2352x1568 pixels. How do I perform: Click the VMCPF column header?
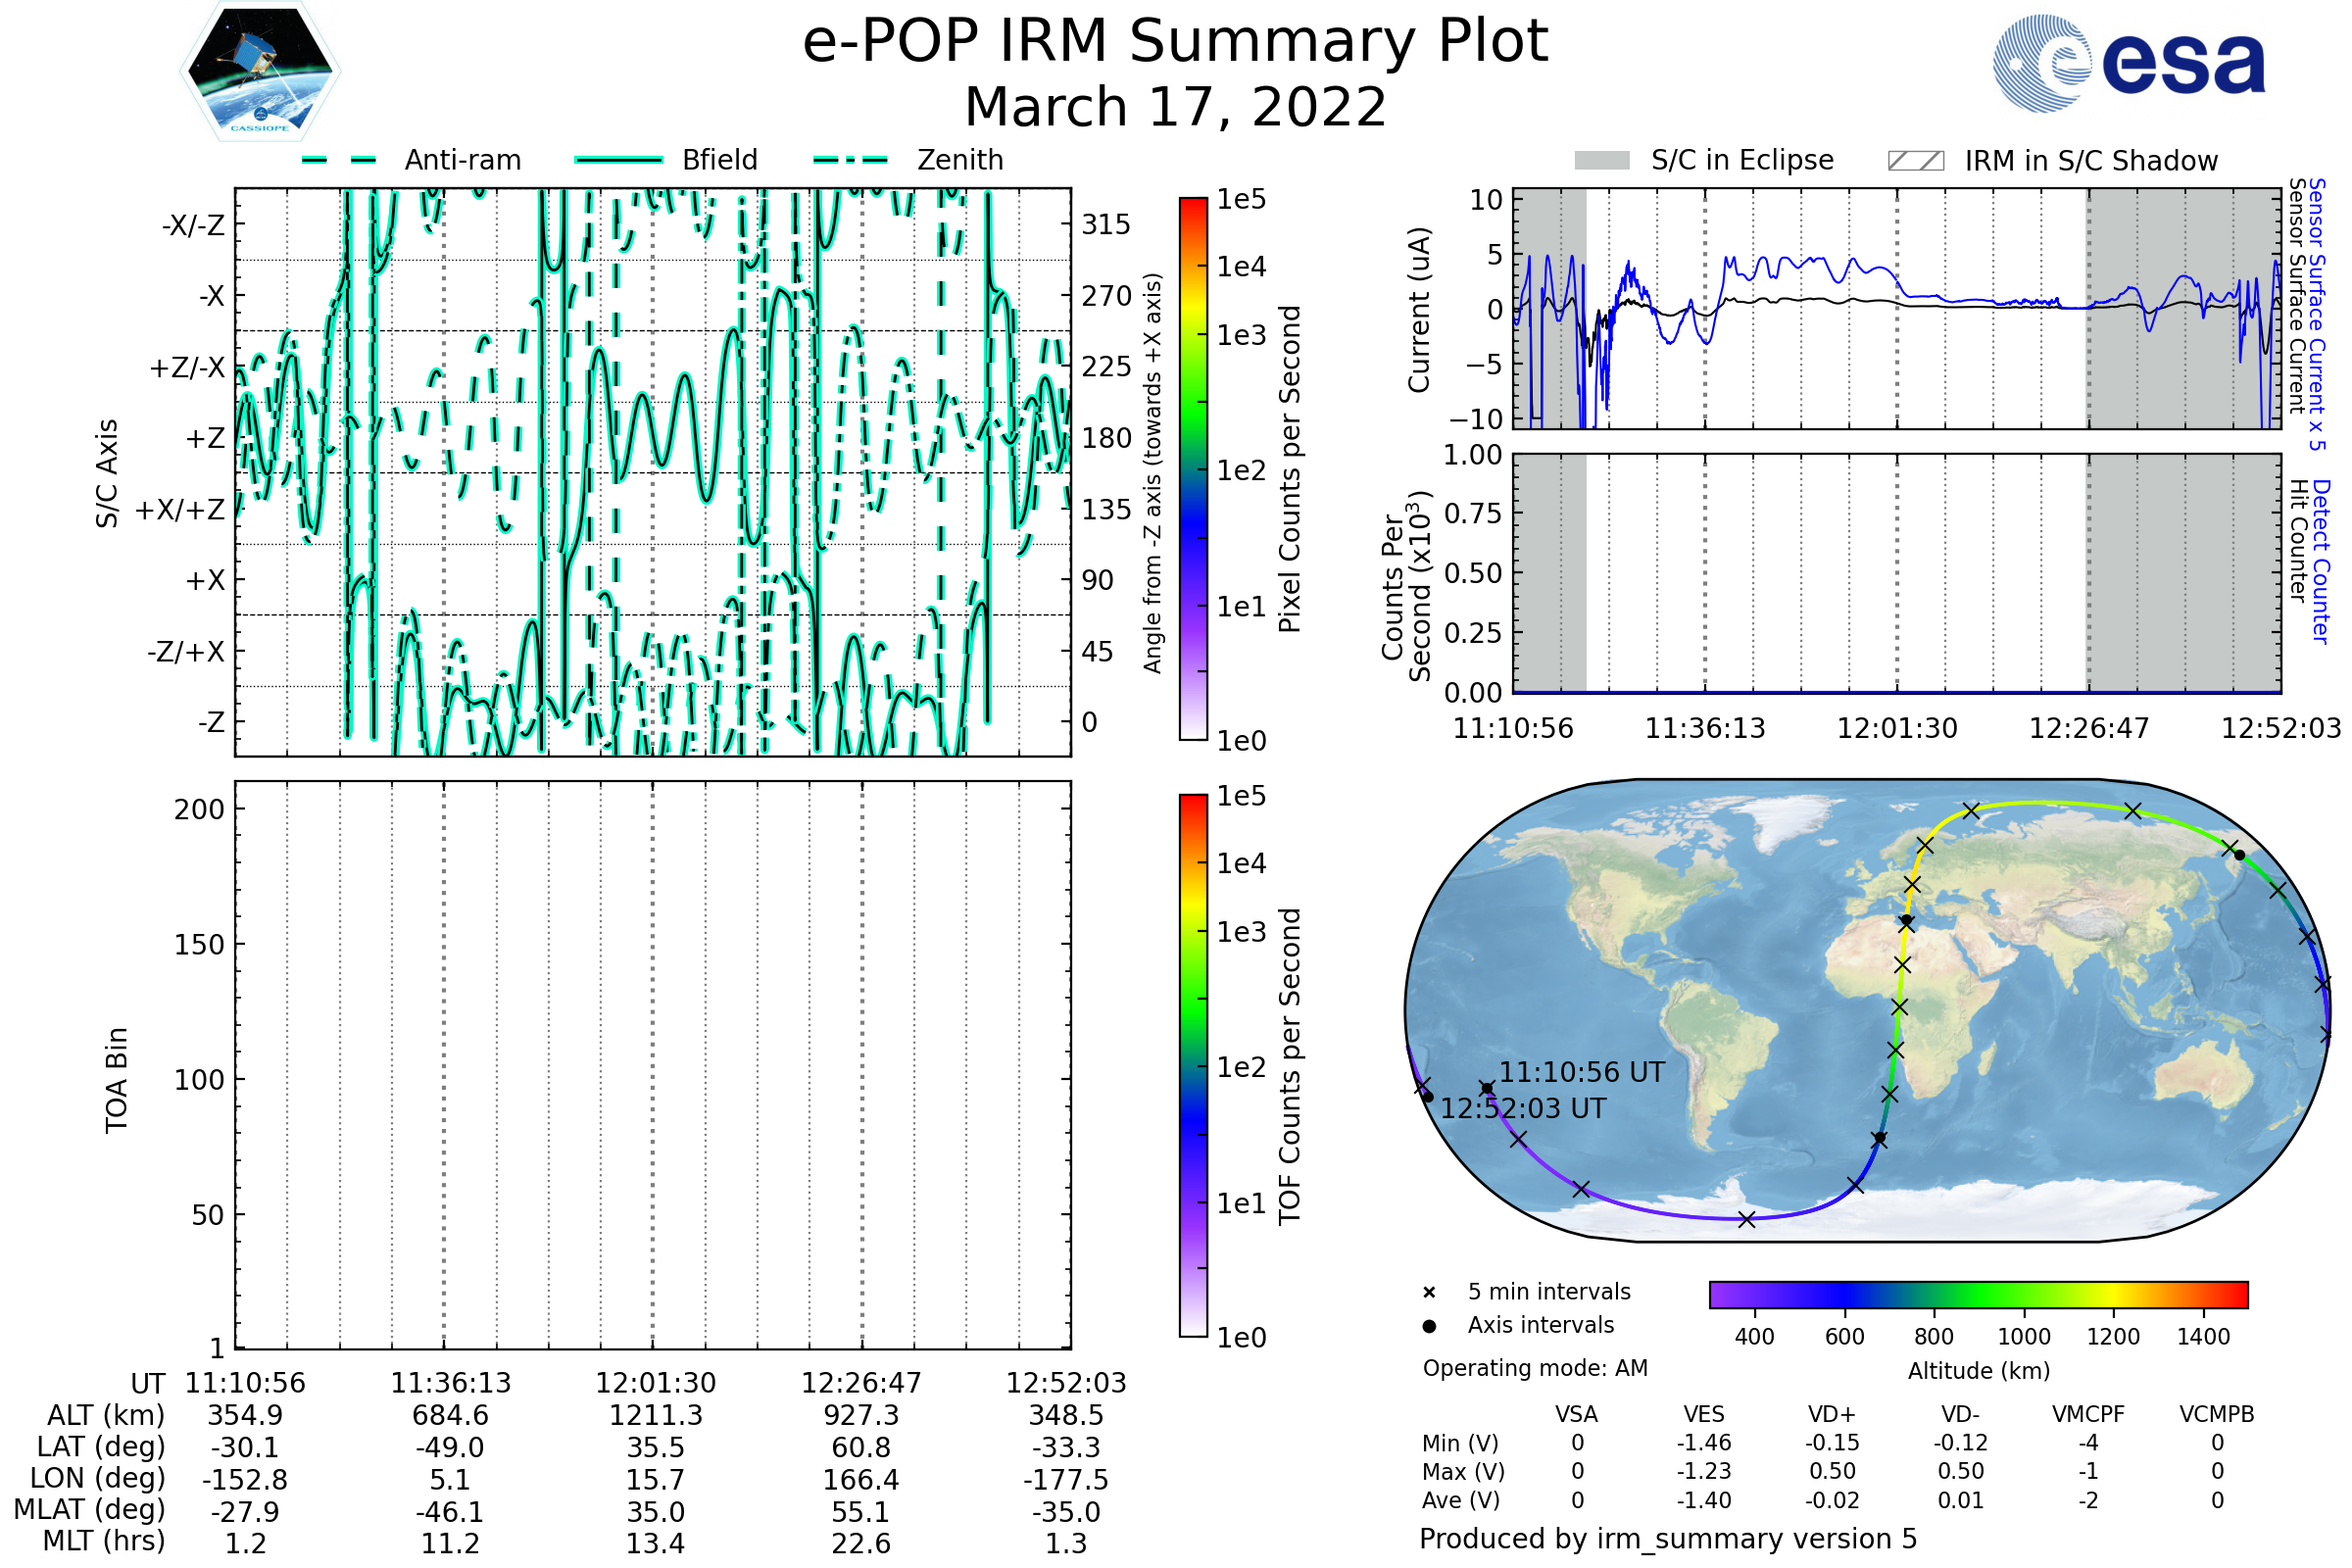(x=2087, y=1415)
